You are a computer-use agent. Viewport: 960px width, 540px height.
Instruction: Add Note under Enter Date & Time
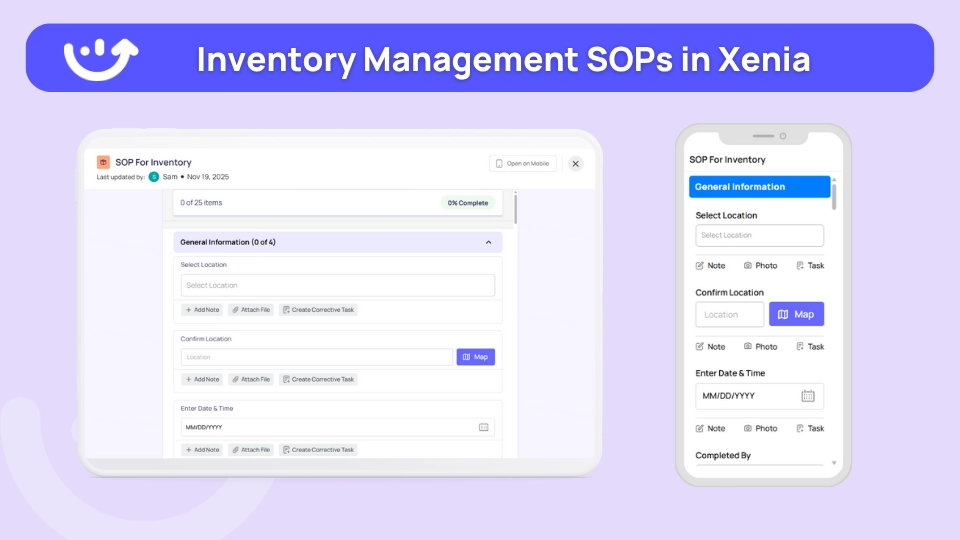[202, 450]
